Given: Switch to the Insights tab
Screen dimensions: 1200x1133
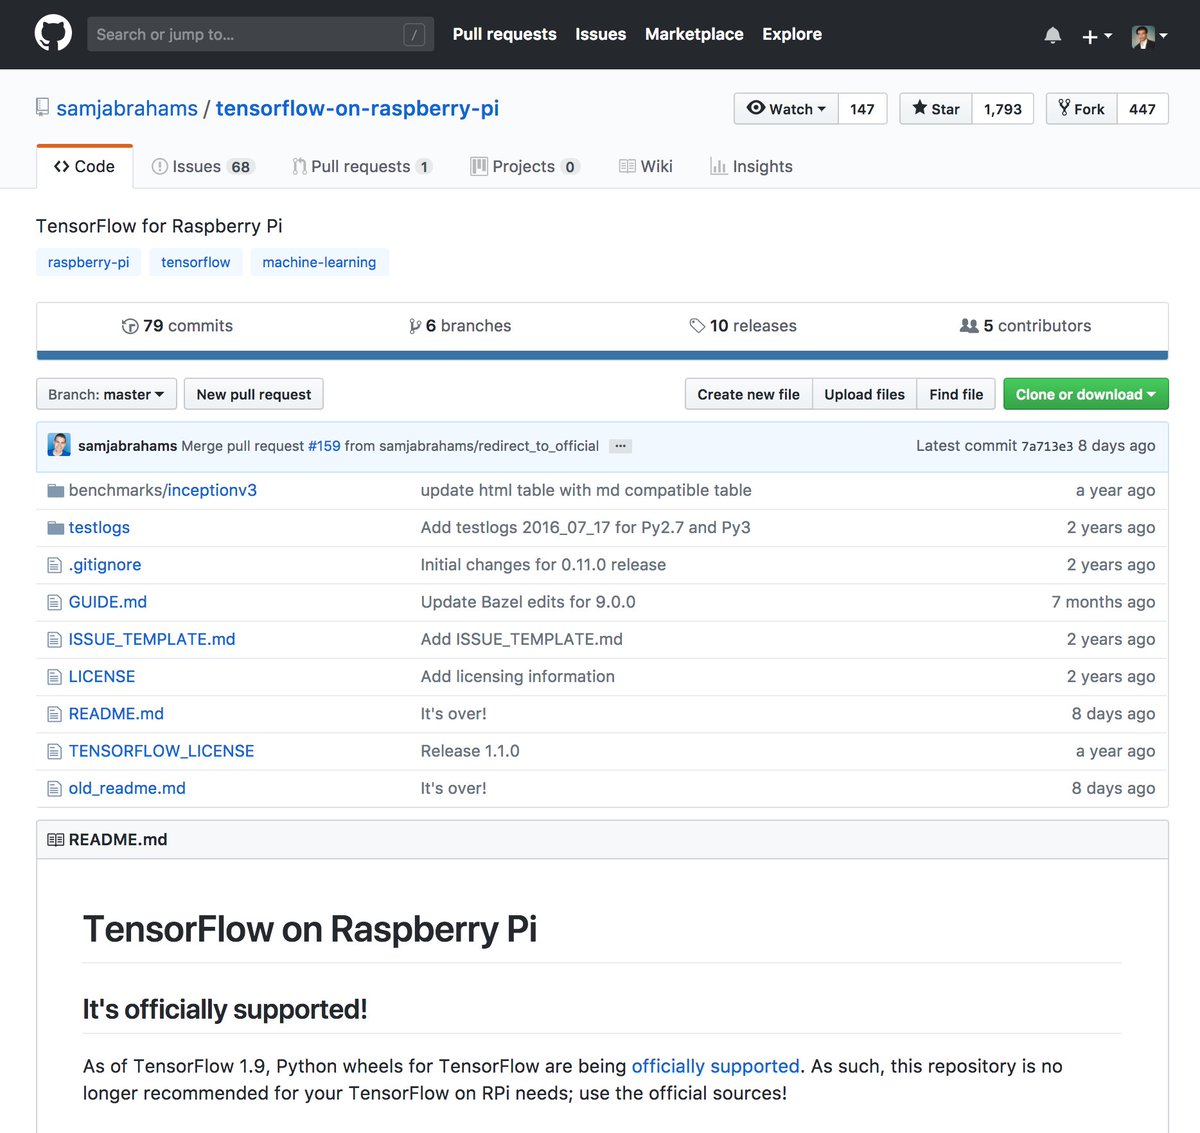Looking at the screenshot, I should click(751, 166).
